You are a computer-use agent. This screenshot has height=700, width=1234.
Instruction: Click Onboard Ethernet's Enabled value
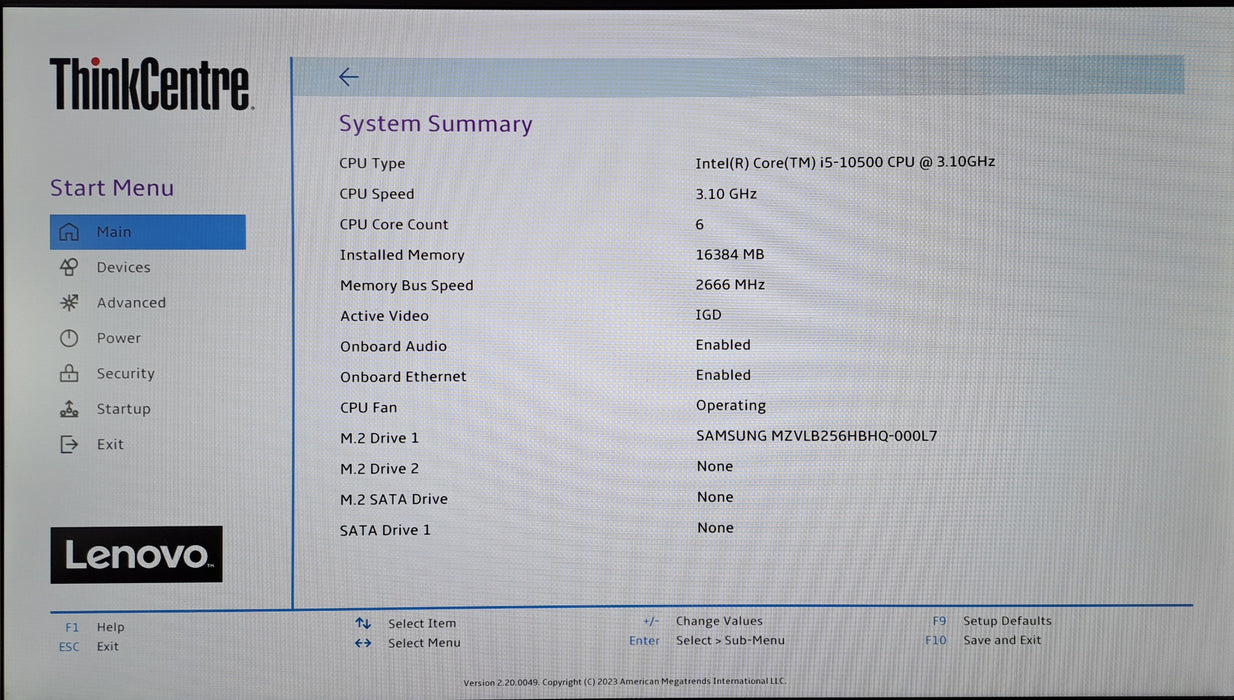coord(723,375)
